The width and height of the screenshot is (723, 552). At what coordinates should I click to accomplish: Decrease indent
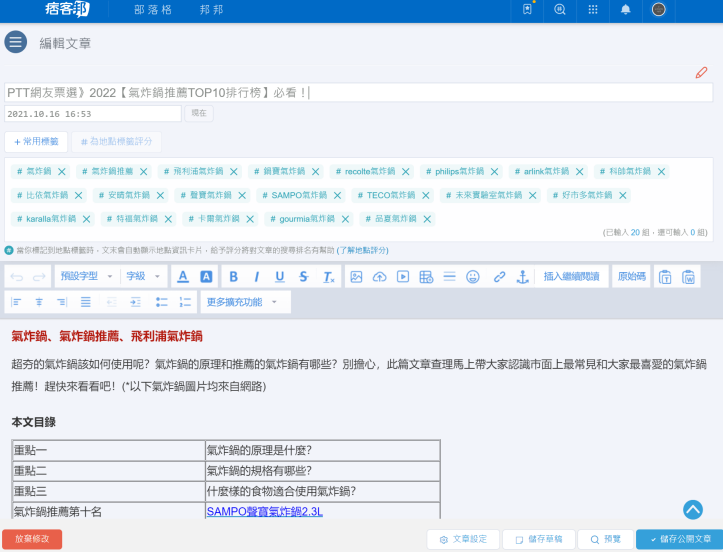112,302
